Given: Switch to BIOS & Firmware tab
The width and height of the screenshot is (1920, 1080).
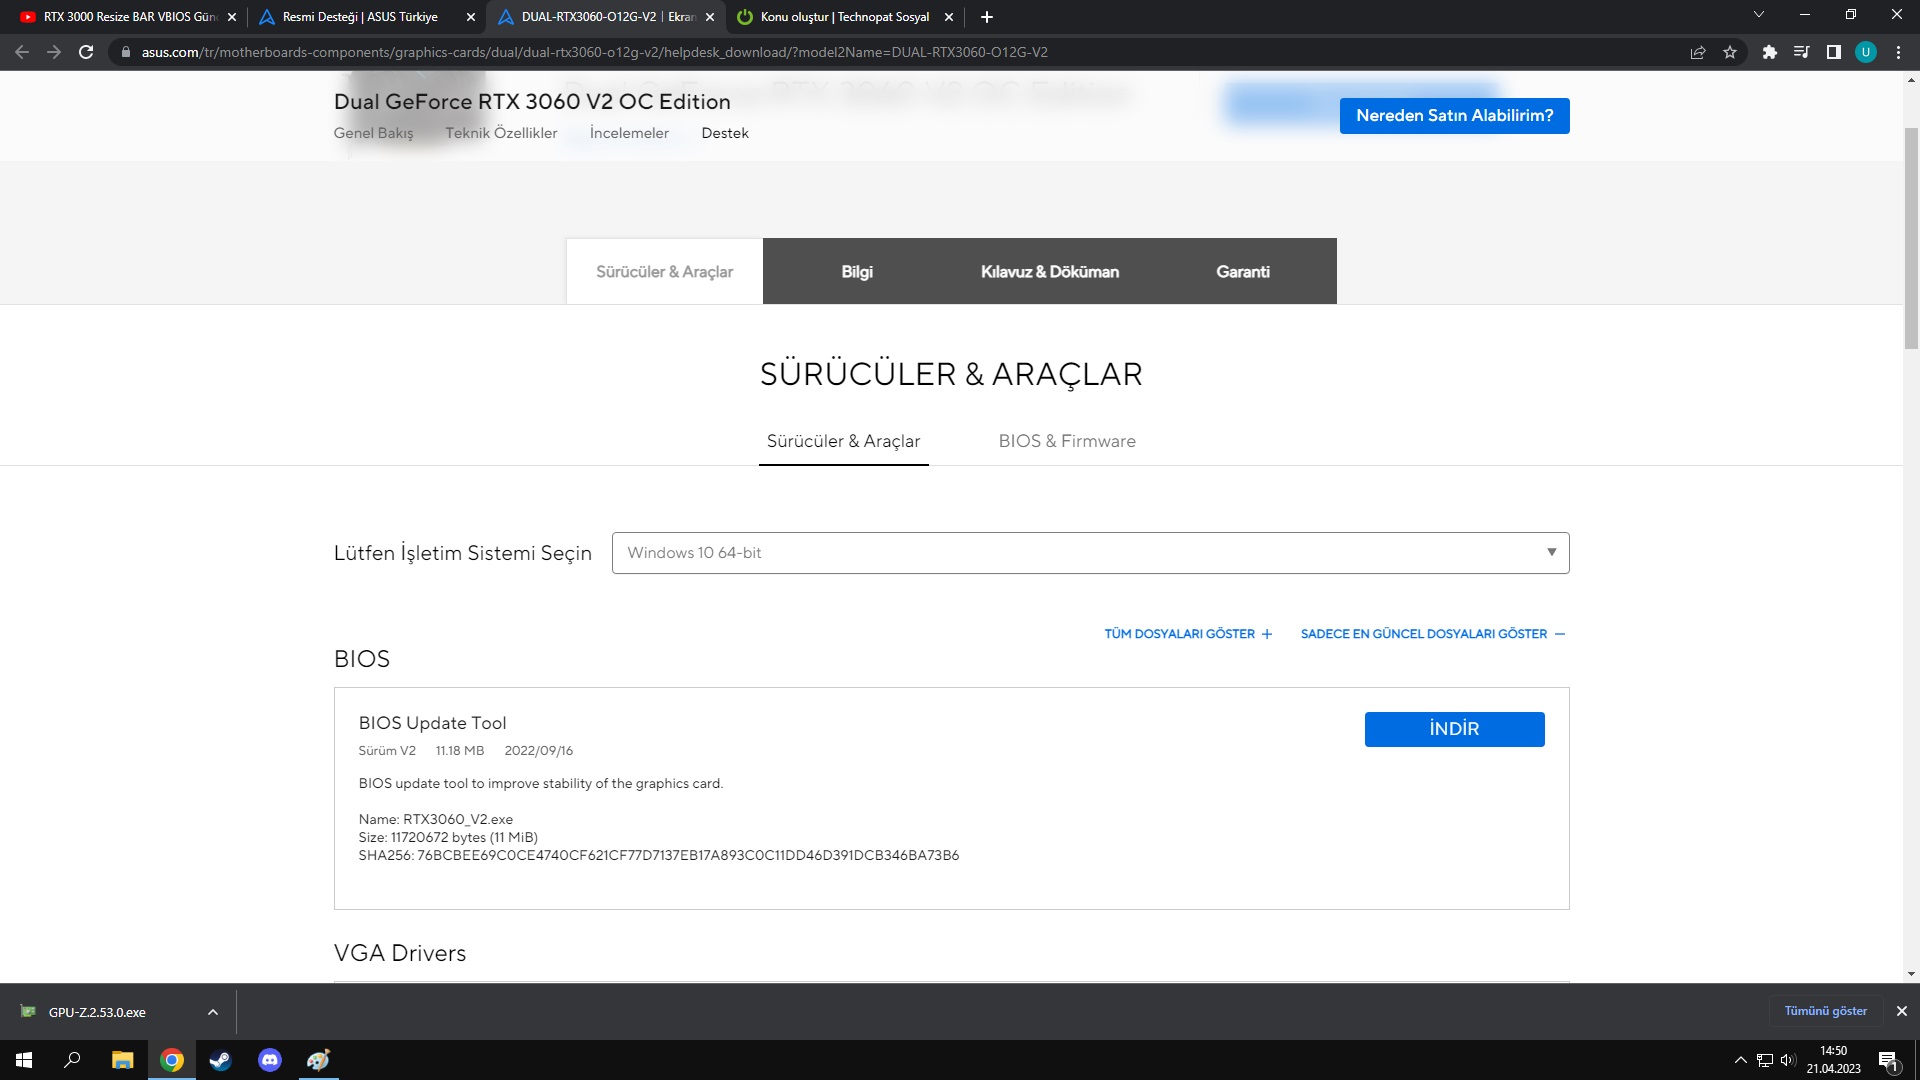Looking at the screenshot, I should point(1066,441).
